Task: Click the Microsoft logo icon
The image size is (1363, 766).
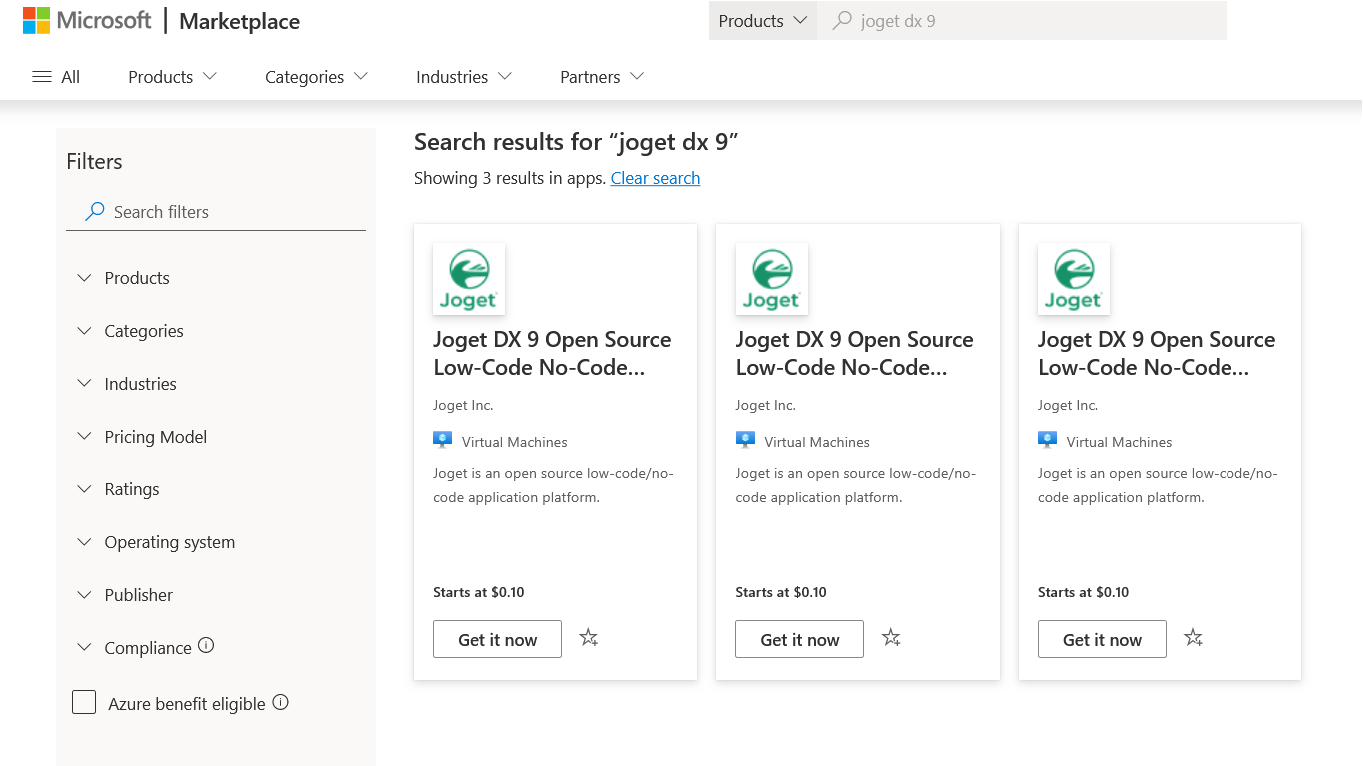Action: (x=36, y=20)
